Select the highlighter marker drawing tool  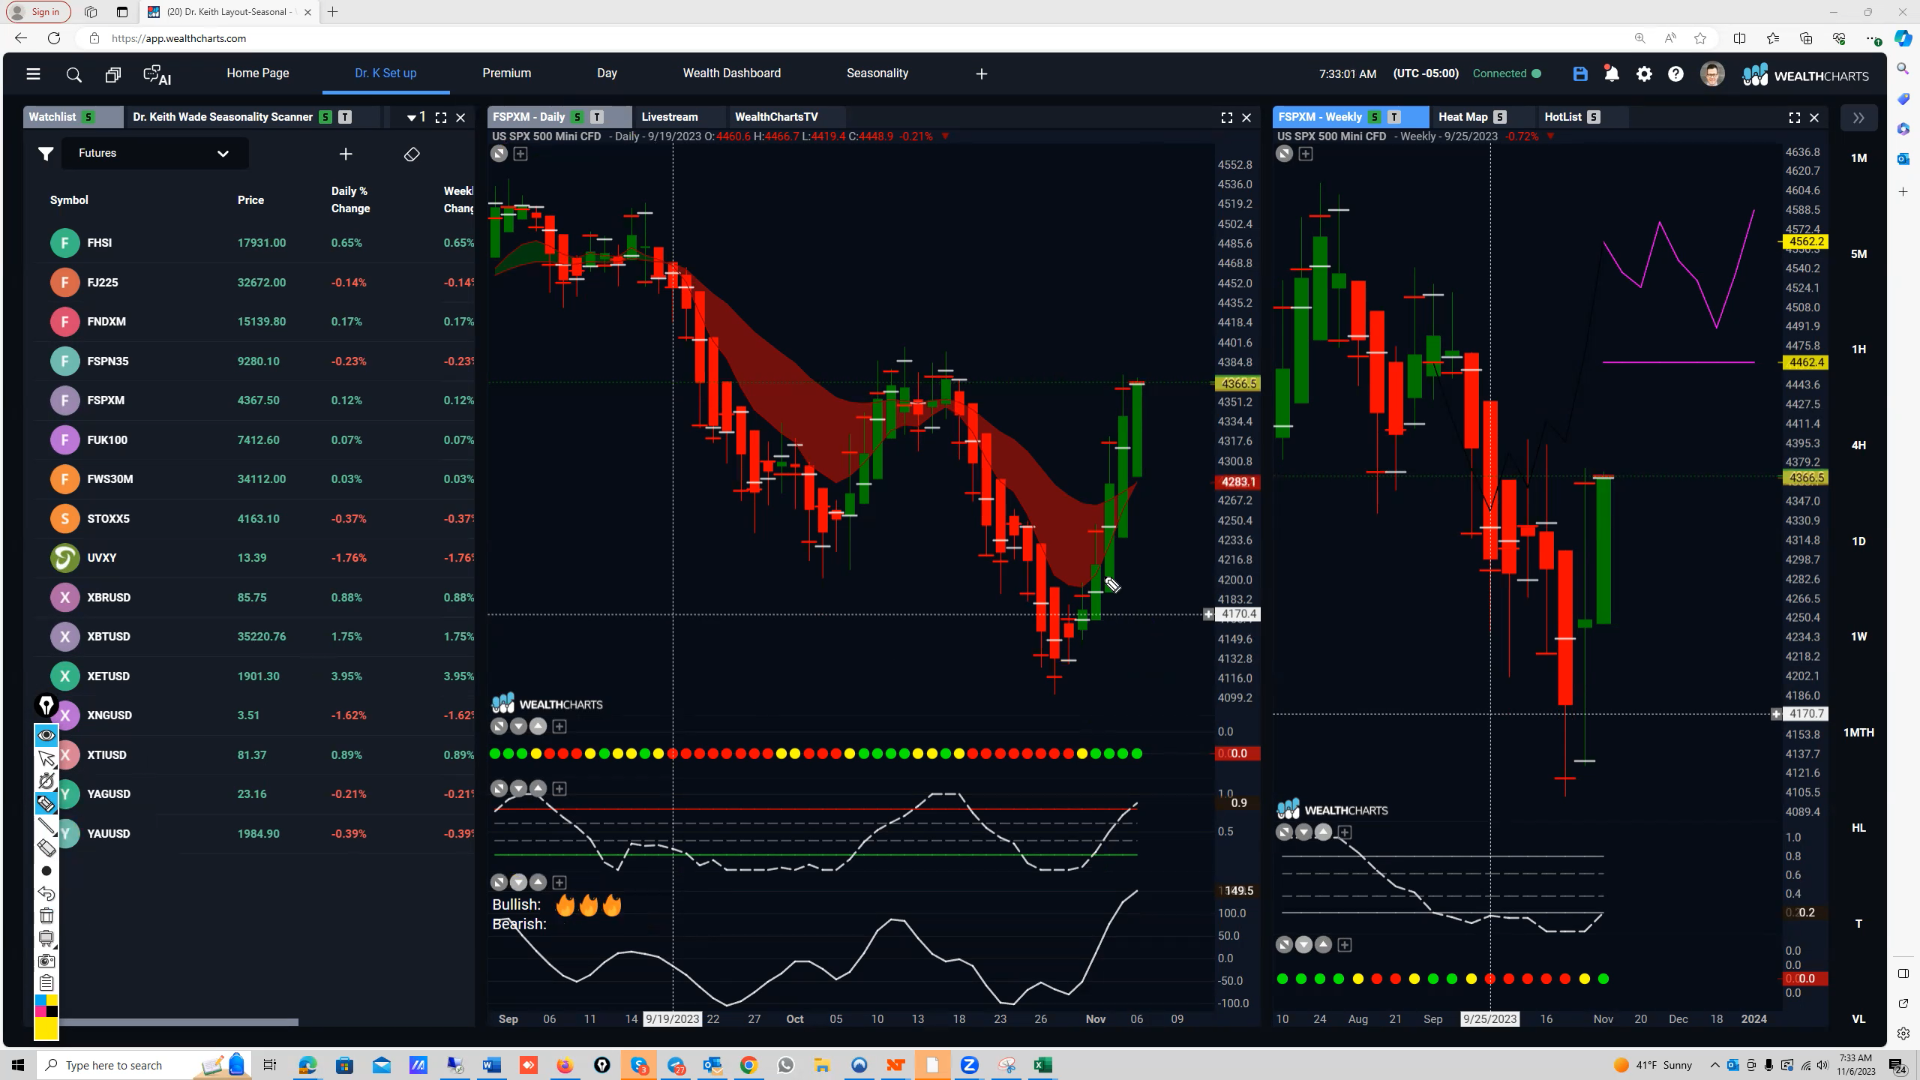pyautogui.click(x=46, y=804)
